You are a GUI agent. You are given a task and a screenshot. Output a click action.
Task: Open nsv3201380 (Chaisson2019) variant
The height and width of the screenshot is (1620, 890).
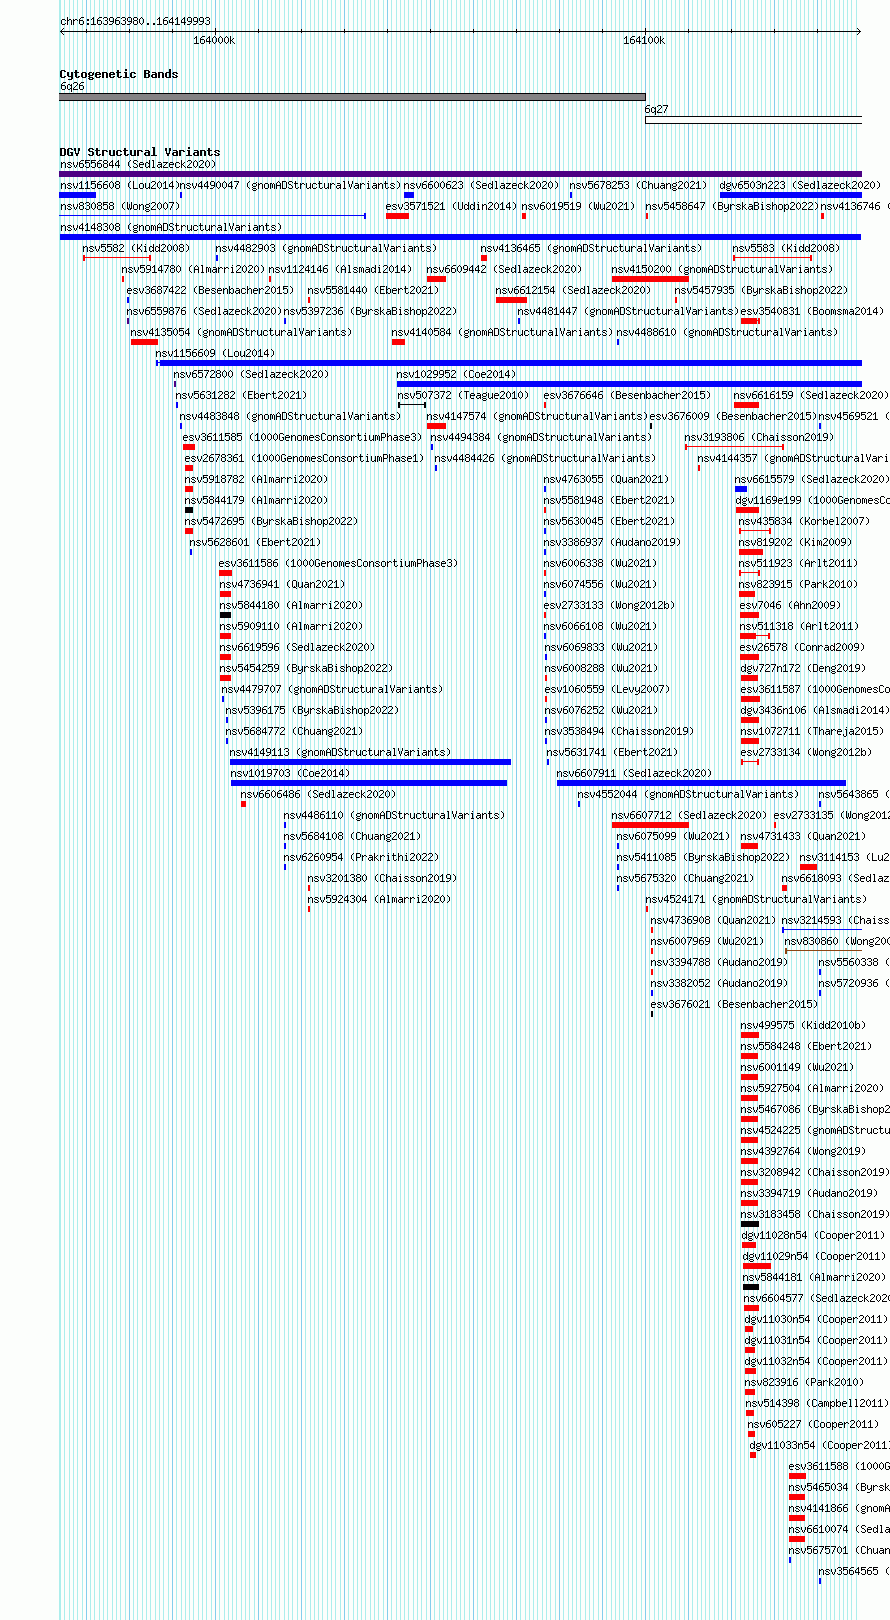click(382, 878)
